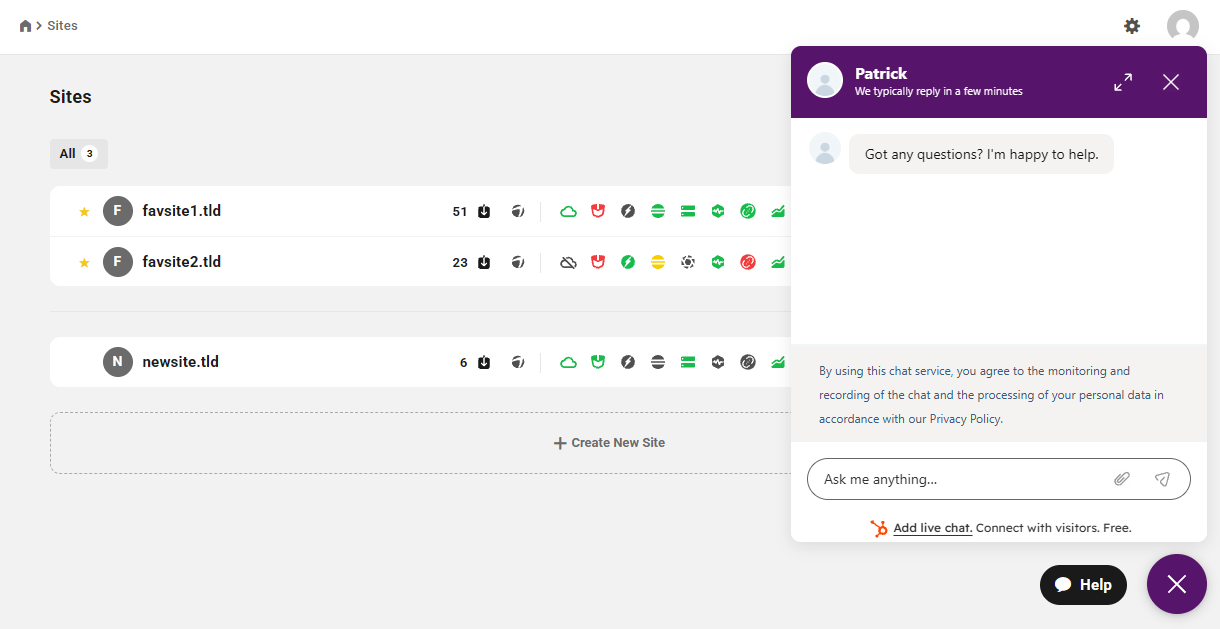Click updates count 51 for favsite1.tld
The height and width of the screenshot is (629, 1220).
(x=460, y=211)
